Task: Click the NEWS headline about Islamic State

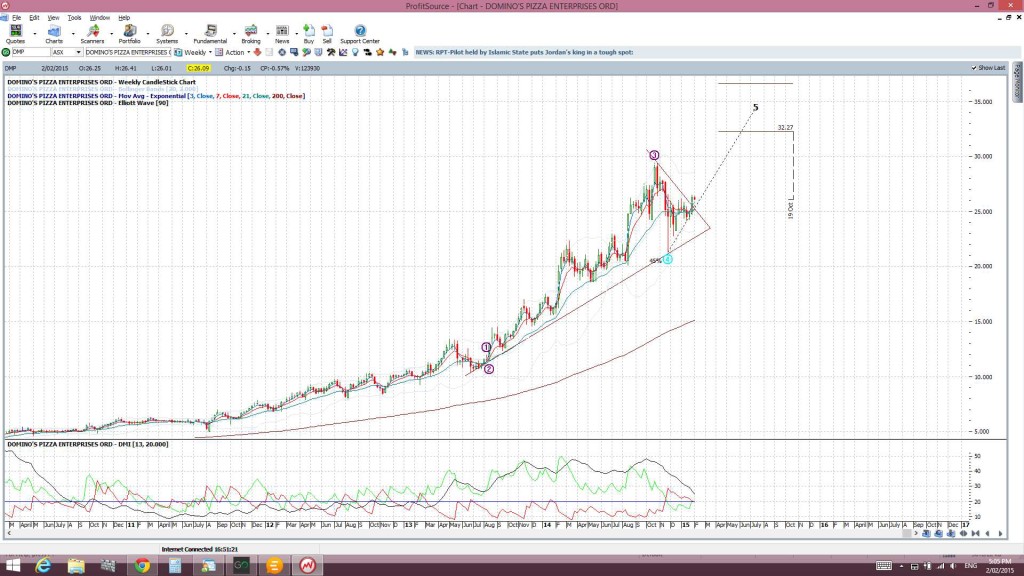Action: (x=524, y=52)
